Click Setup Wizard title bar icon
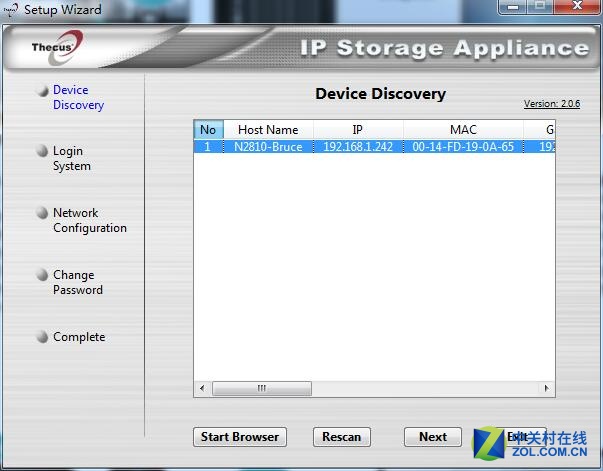This screenshot has height=471, width=603. [x=11, y=10]
